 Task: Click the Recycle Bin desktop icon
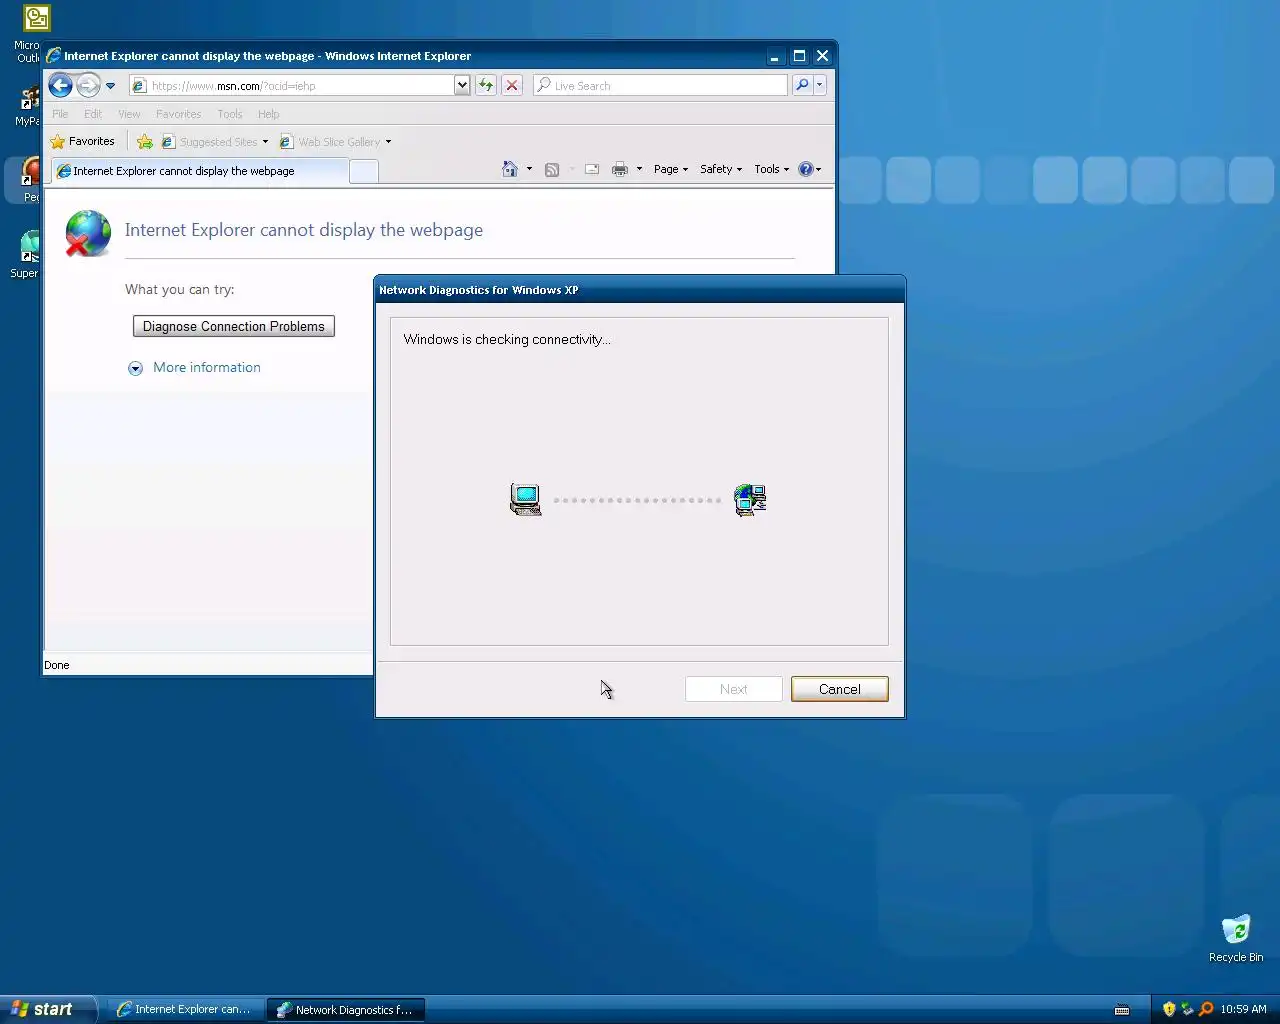point(1236,938)
